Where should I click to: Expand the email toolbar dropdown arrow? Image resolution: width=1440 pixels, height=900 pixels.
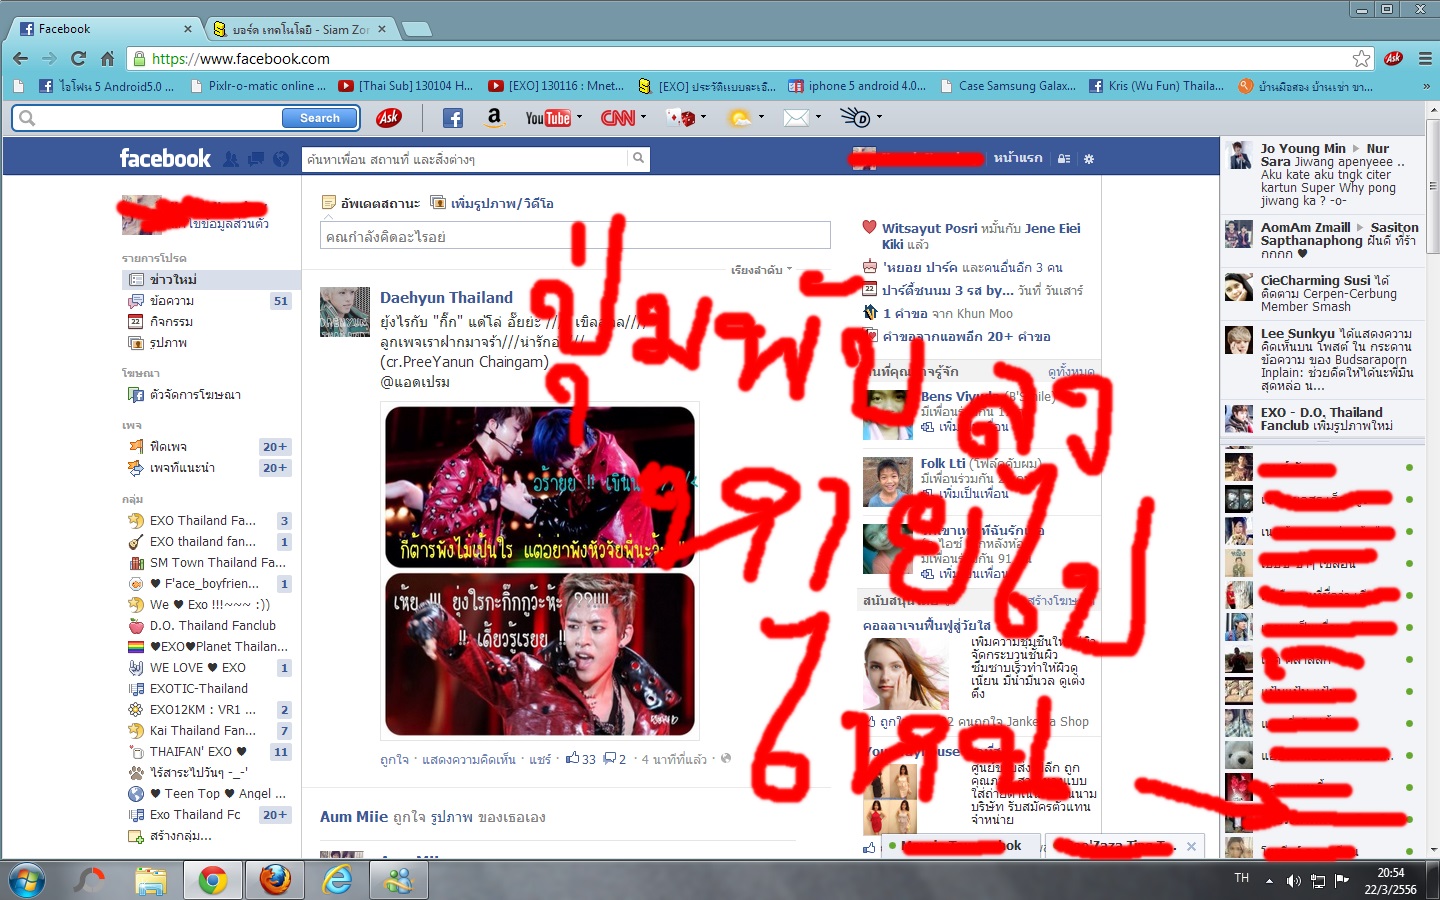[x=818, y=117]
